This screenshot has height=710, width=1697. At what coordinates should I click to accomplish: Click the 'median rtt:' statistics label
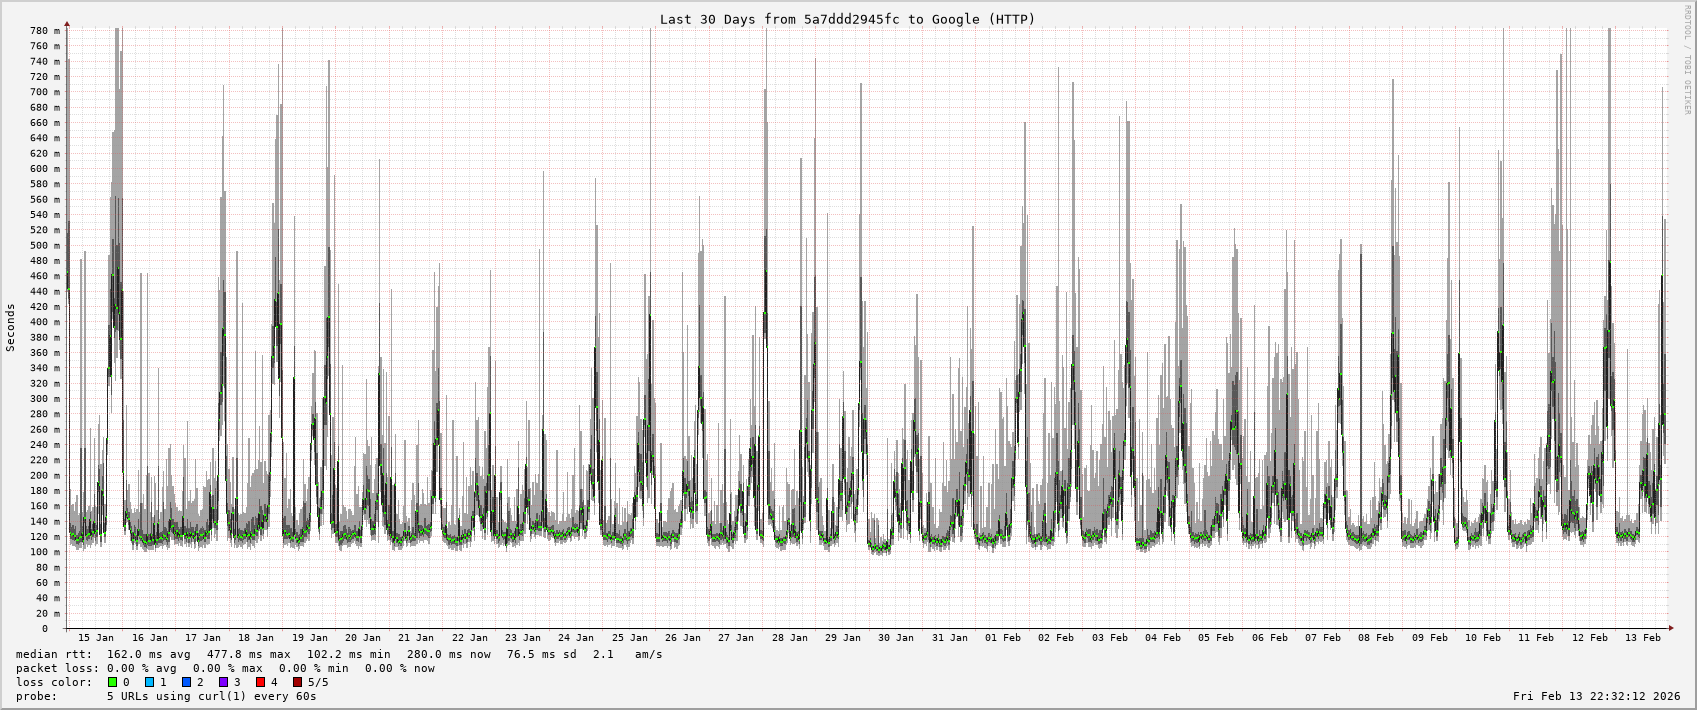56,654
